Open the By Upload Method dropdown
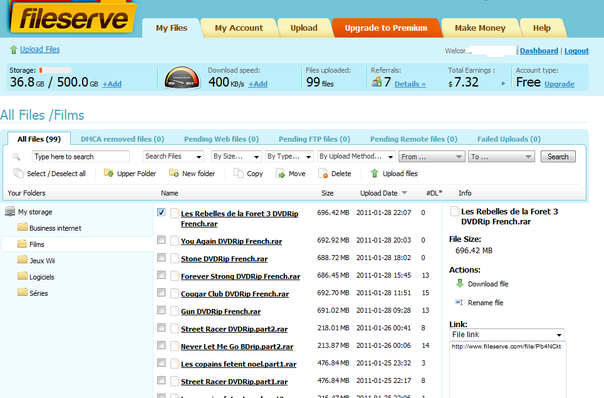 click(x=356, y=156)
